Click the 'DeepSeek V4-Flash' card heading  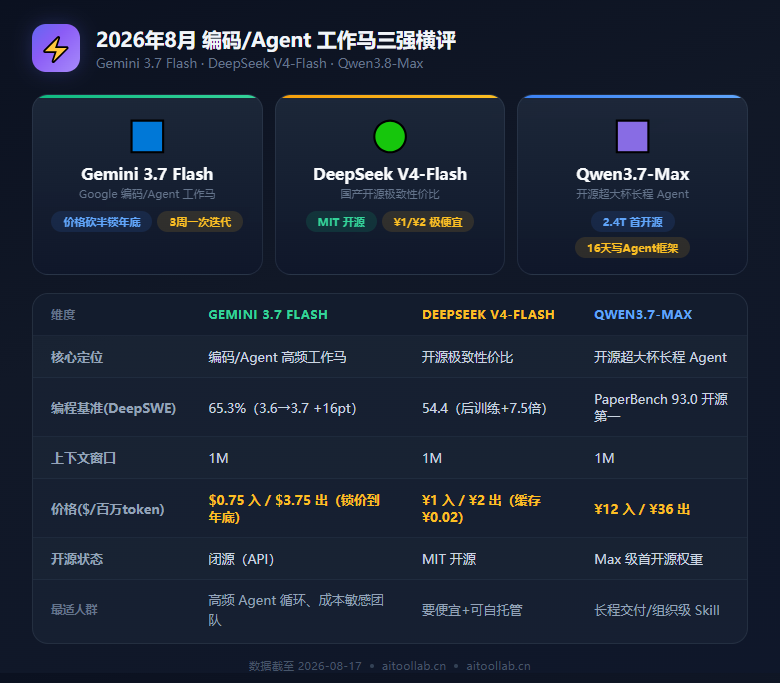[x=390, y=174]
